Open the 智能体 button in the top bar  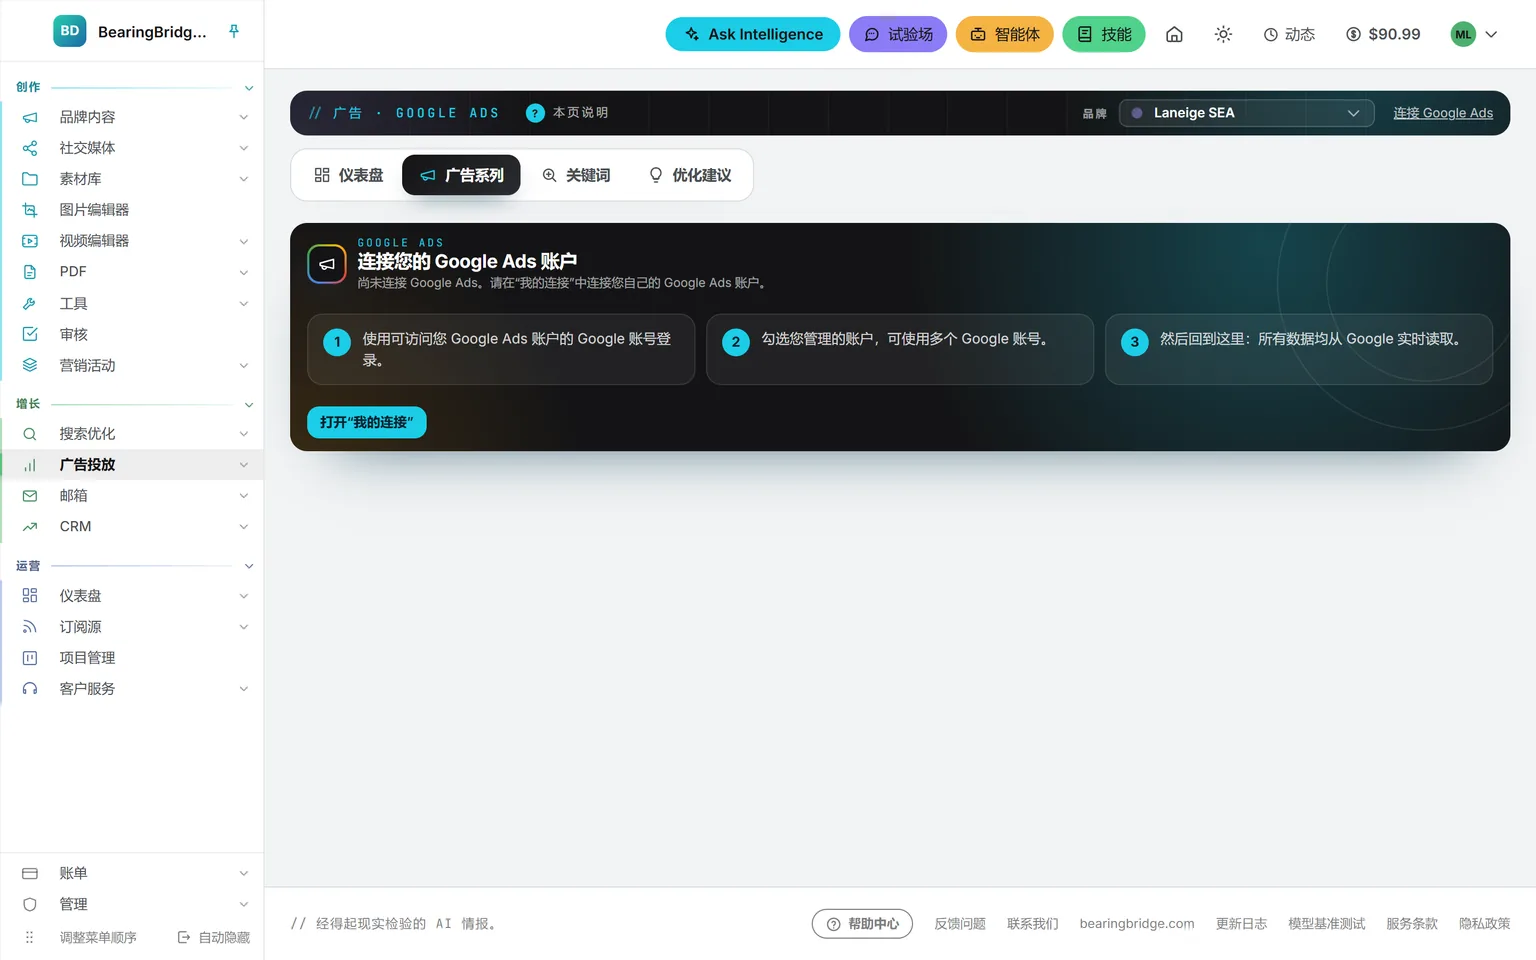[x=1005, y=34]
